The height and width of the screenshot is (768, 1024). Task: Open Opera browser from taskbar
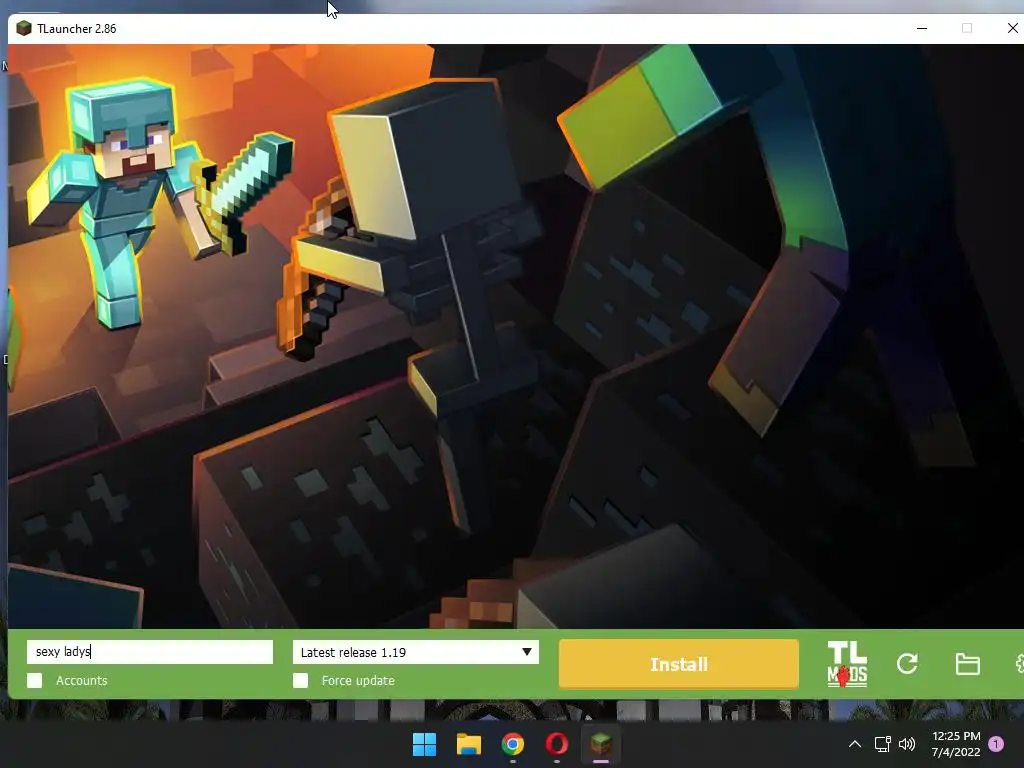pos(556,744)
